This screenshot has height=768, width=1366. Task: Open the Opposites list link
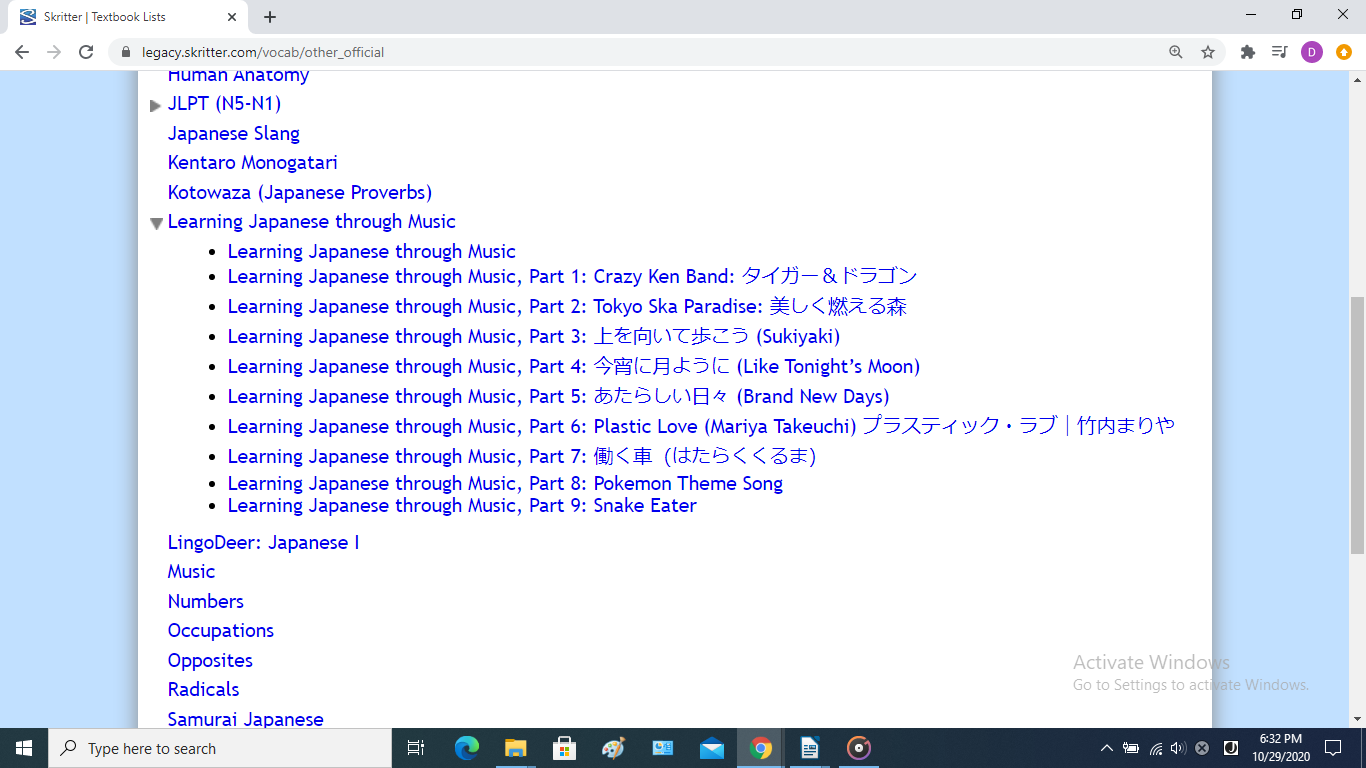click(x=210, y=660)
